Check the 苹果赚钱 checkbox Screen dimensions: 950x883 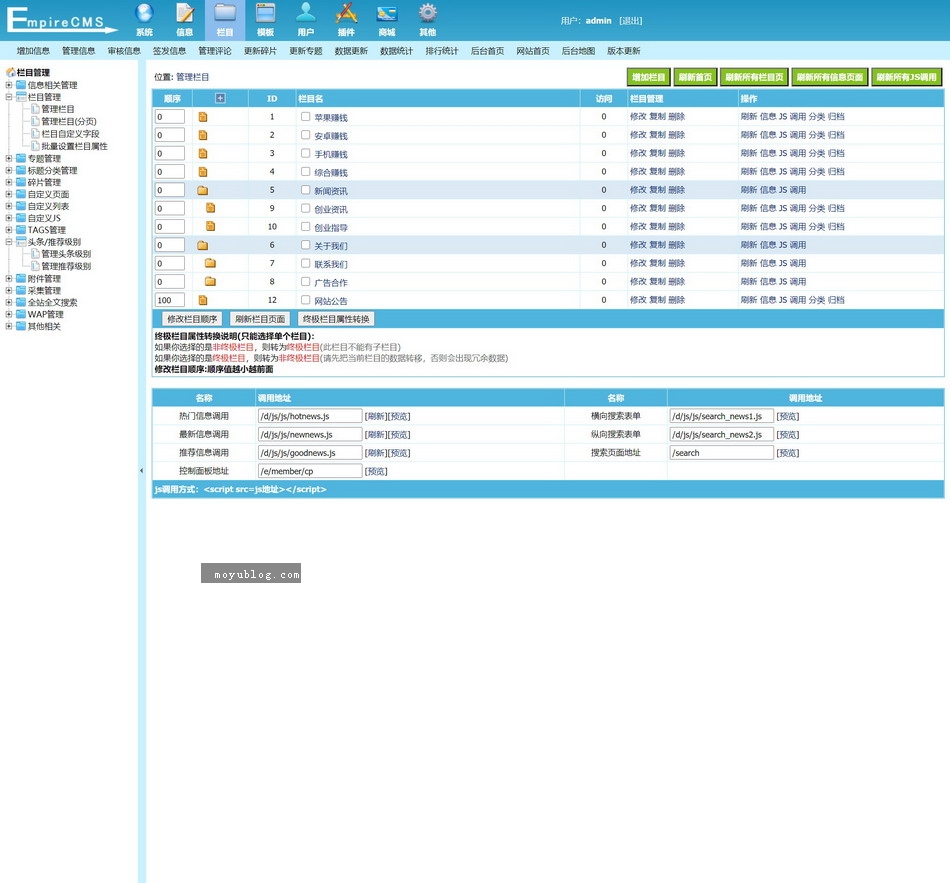(x=305, y=116)
